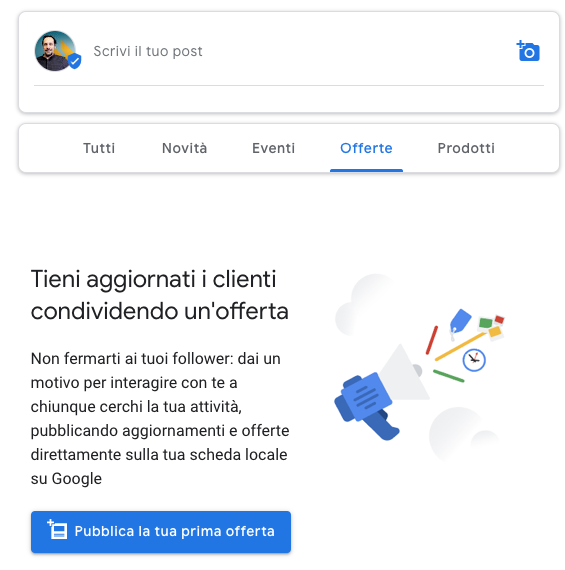Screen dimensions: 565x570
Task: Click the colored photo cards in illustration
Action: pyautogui.click(x=492, y=327)
